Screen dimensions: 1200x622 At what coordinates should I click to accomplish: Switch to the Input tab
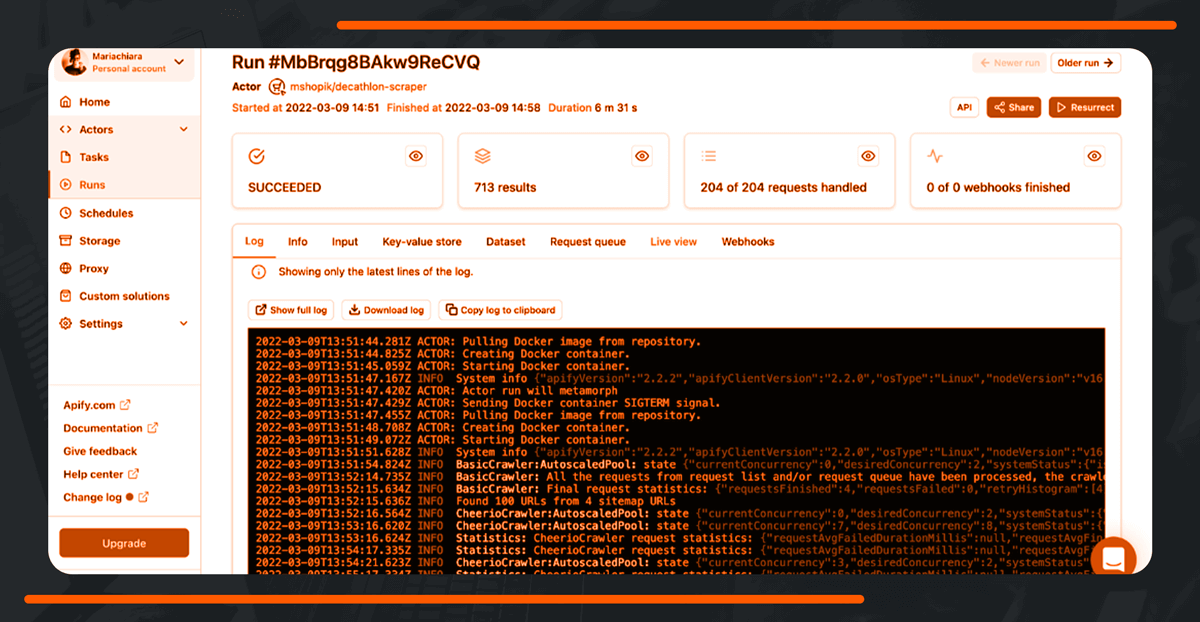tap(345, 242)
